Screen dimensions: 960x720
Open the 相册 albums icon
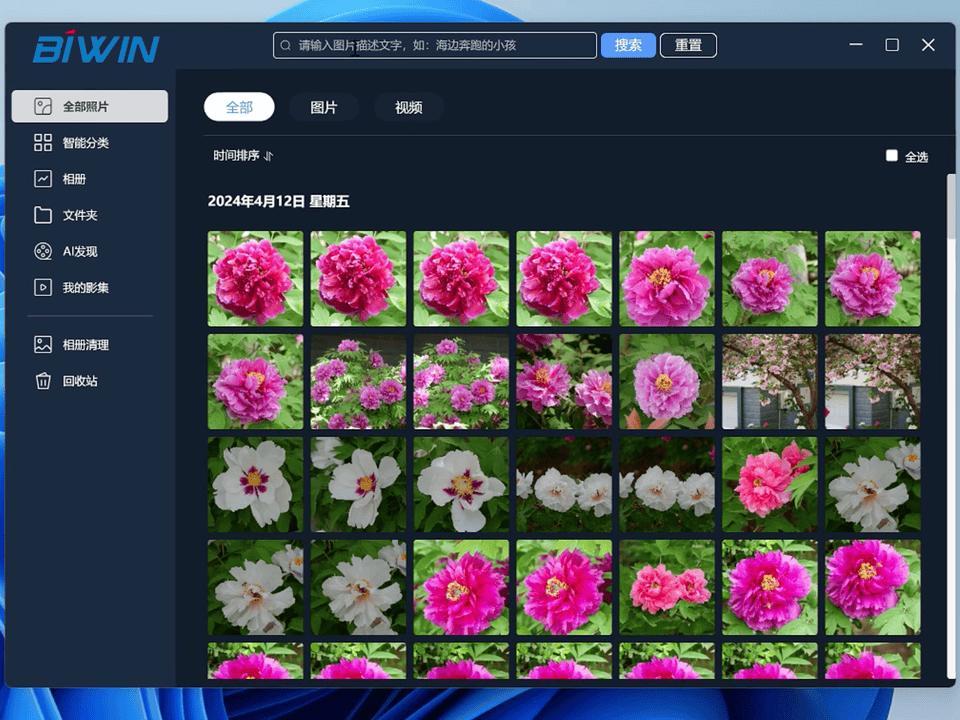pos(42,178)
